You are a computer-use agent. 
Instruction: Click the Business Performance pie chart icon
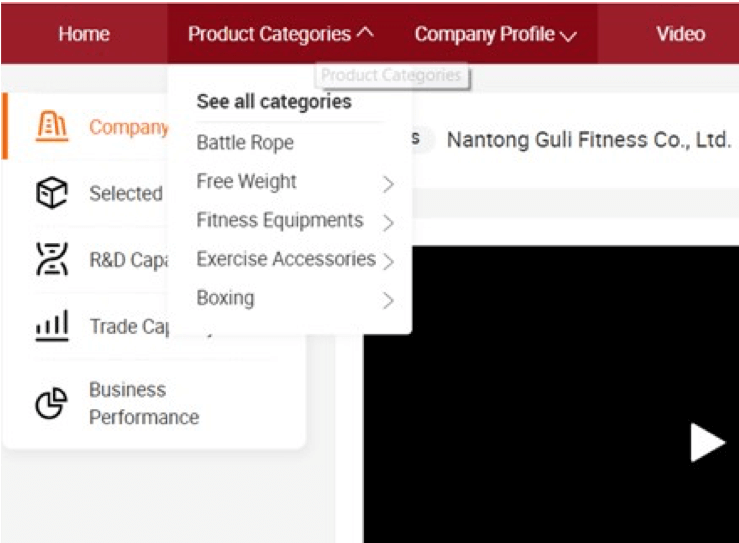click(52, 403)
